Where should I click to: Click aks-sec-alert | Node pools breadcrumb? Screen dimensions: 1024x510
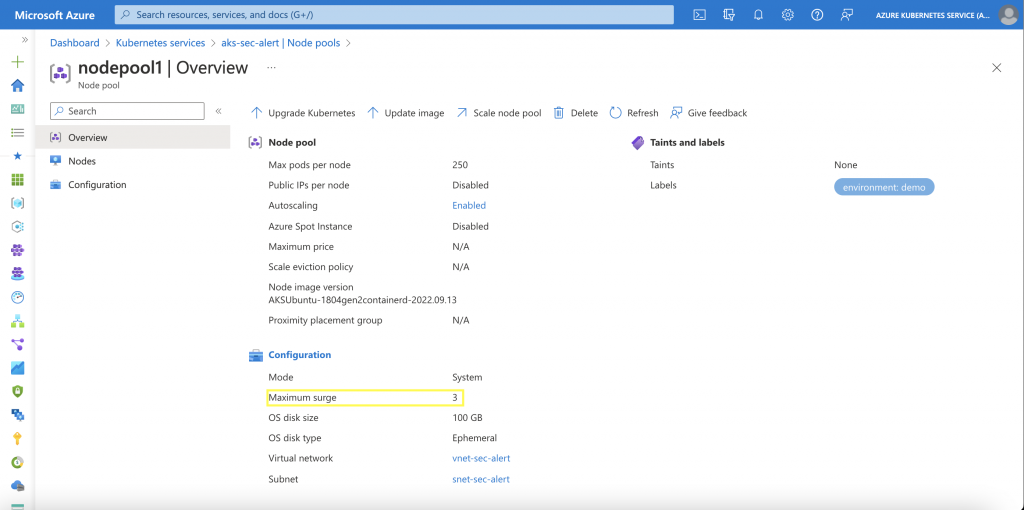pos(281,43)
